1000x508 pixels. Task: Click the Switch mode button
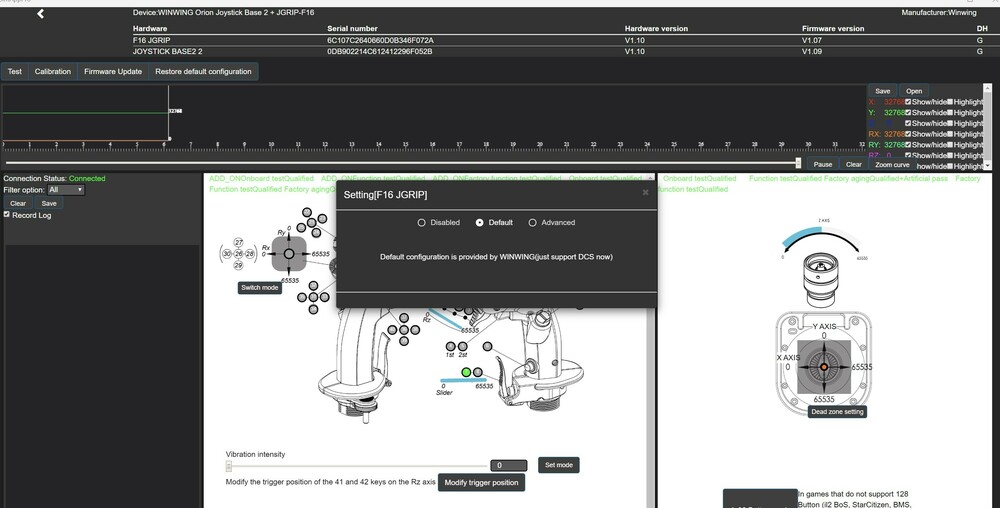click(x=260, y=287)
